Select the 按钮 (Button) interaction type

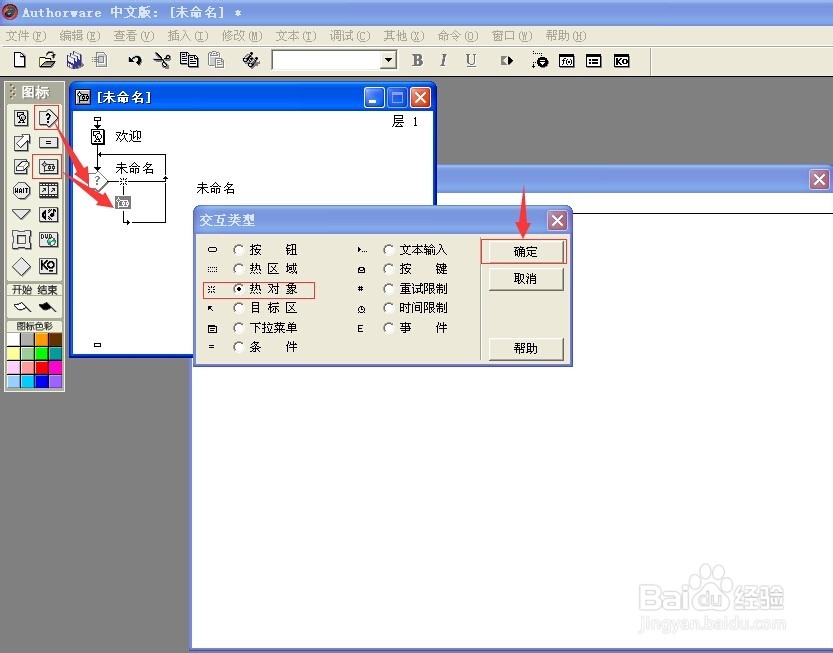click(238, 250)
